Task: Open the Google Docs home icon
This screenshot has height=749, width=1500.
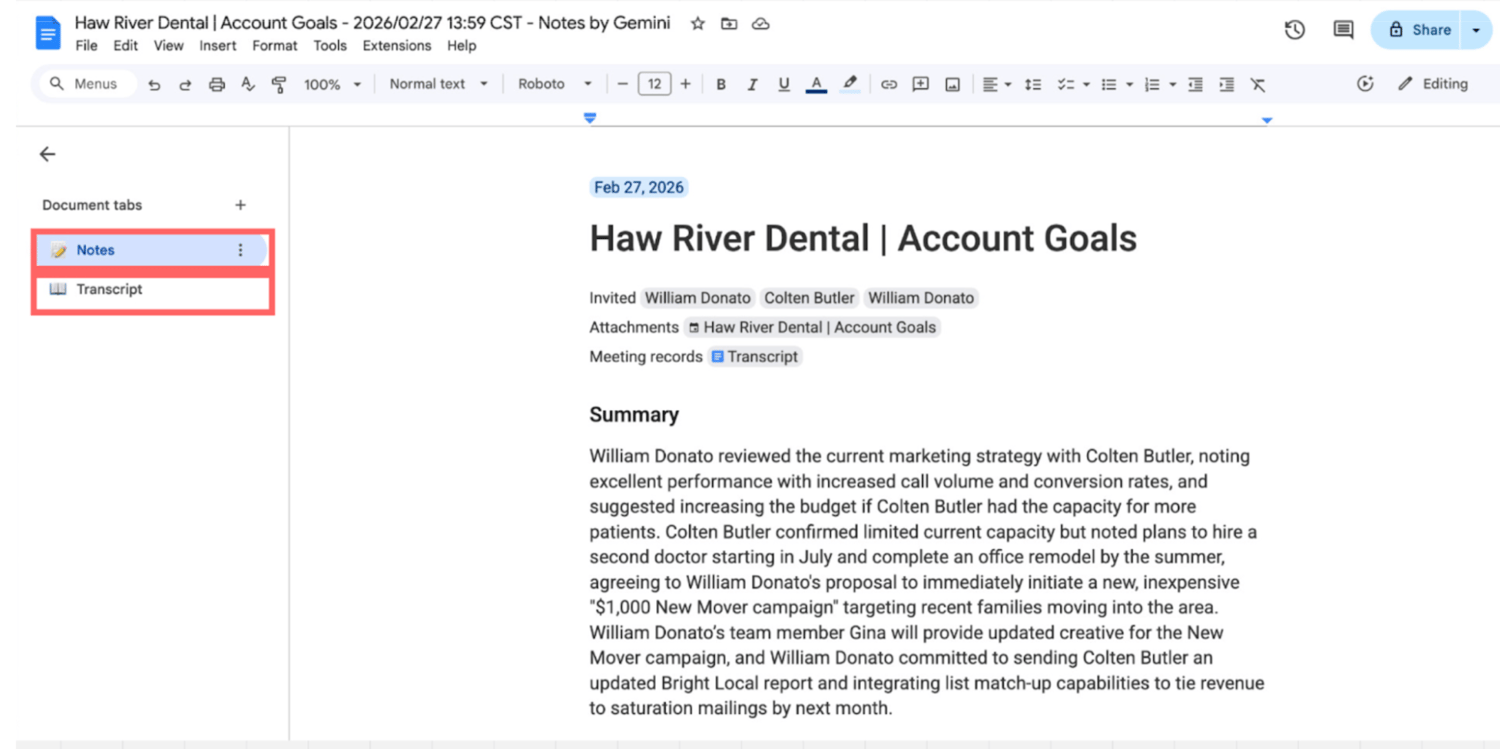Action: pyautogui.click(x=47, y=33)
